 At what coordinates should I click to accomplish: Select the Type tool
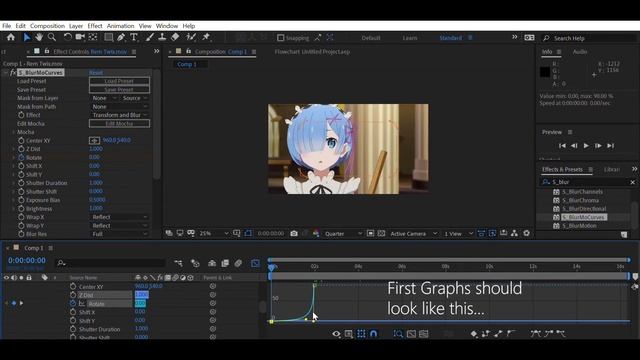click(133, 37)
